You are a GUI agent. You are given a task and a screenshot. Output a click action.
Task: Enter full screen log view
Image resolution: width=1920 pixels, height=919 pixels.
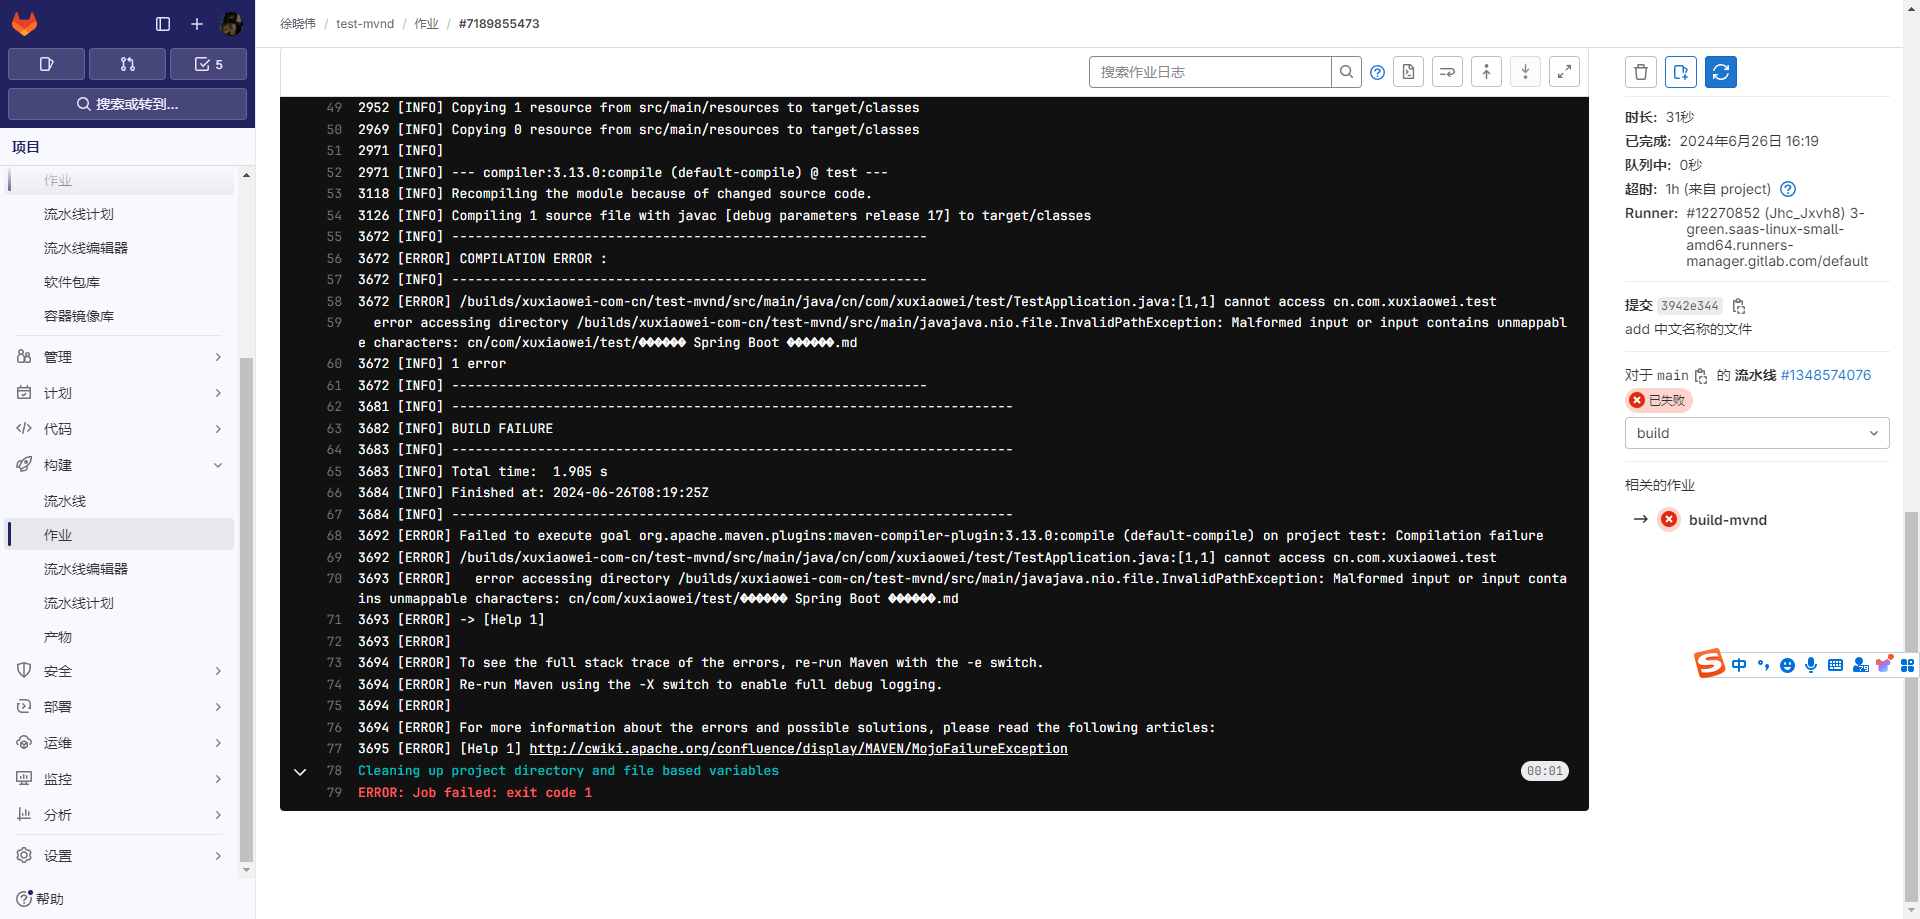(x=1564, y=72)
